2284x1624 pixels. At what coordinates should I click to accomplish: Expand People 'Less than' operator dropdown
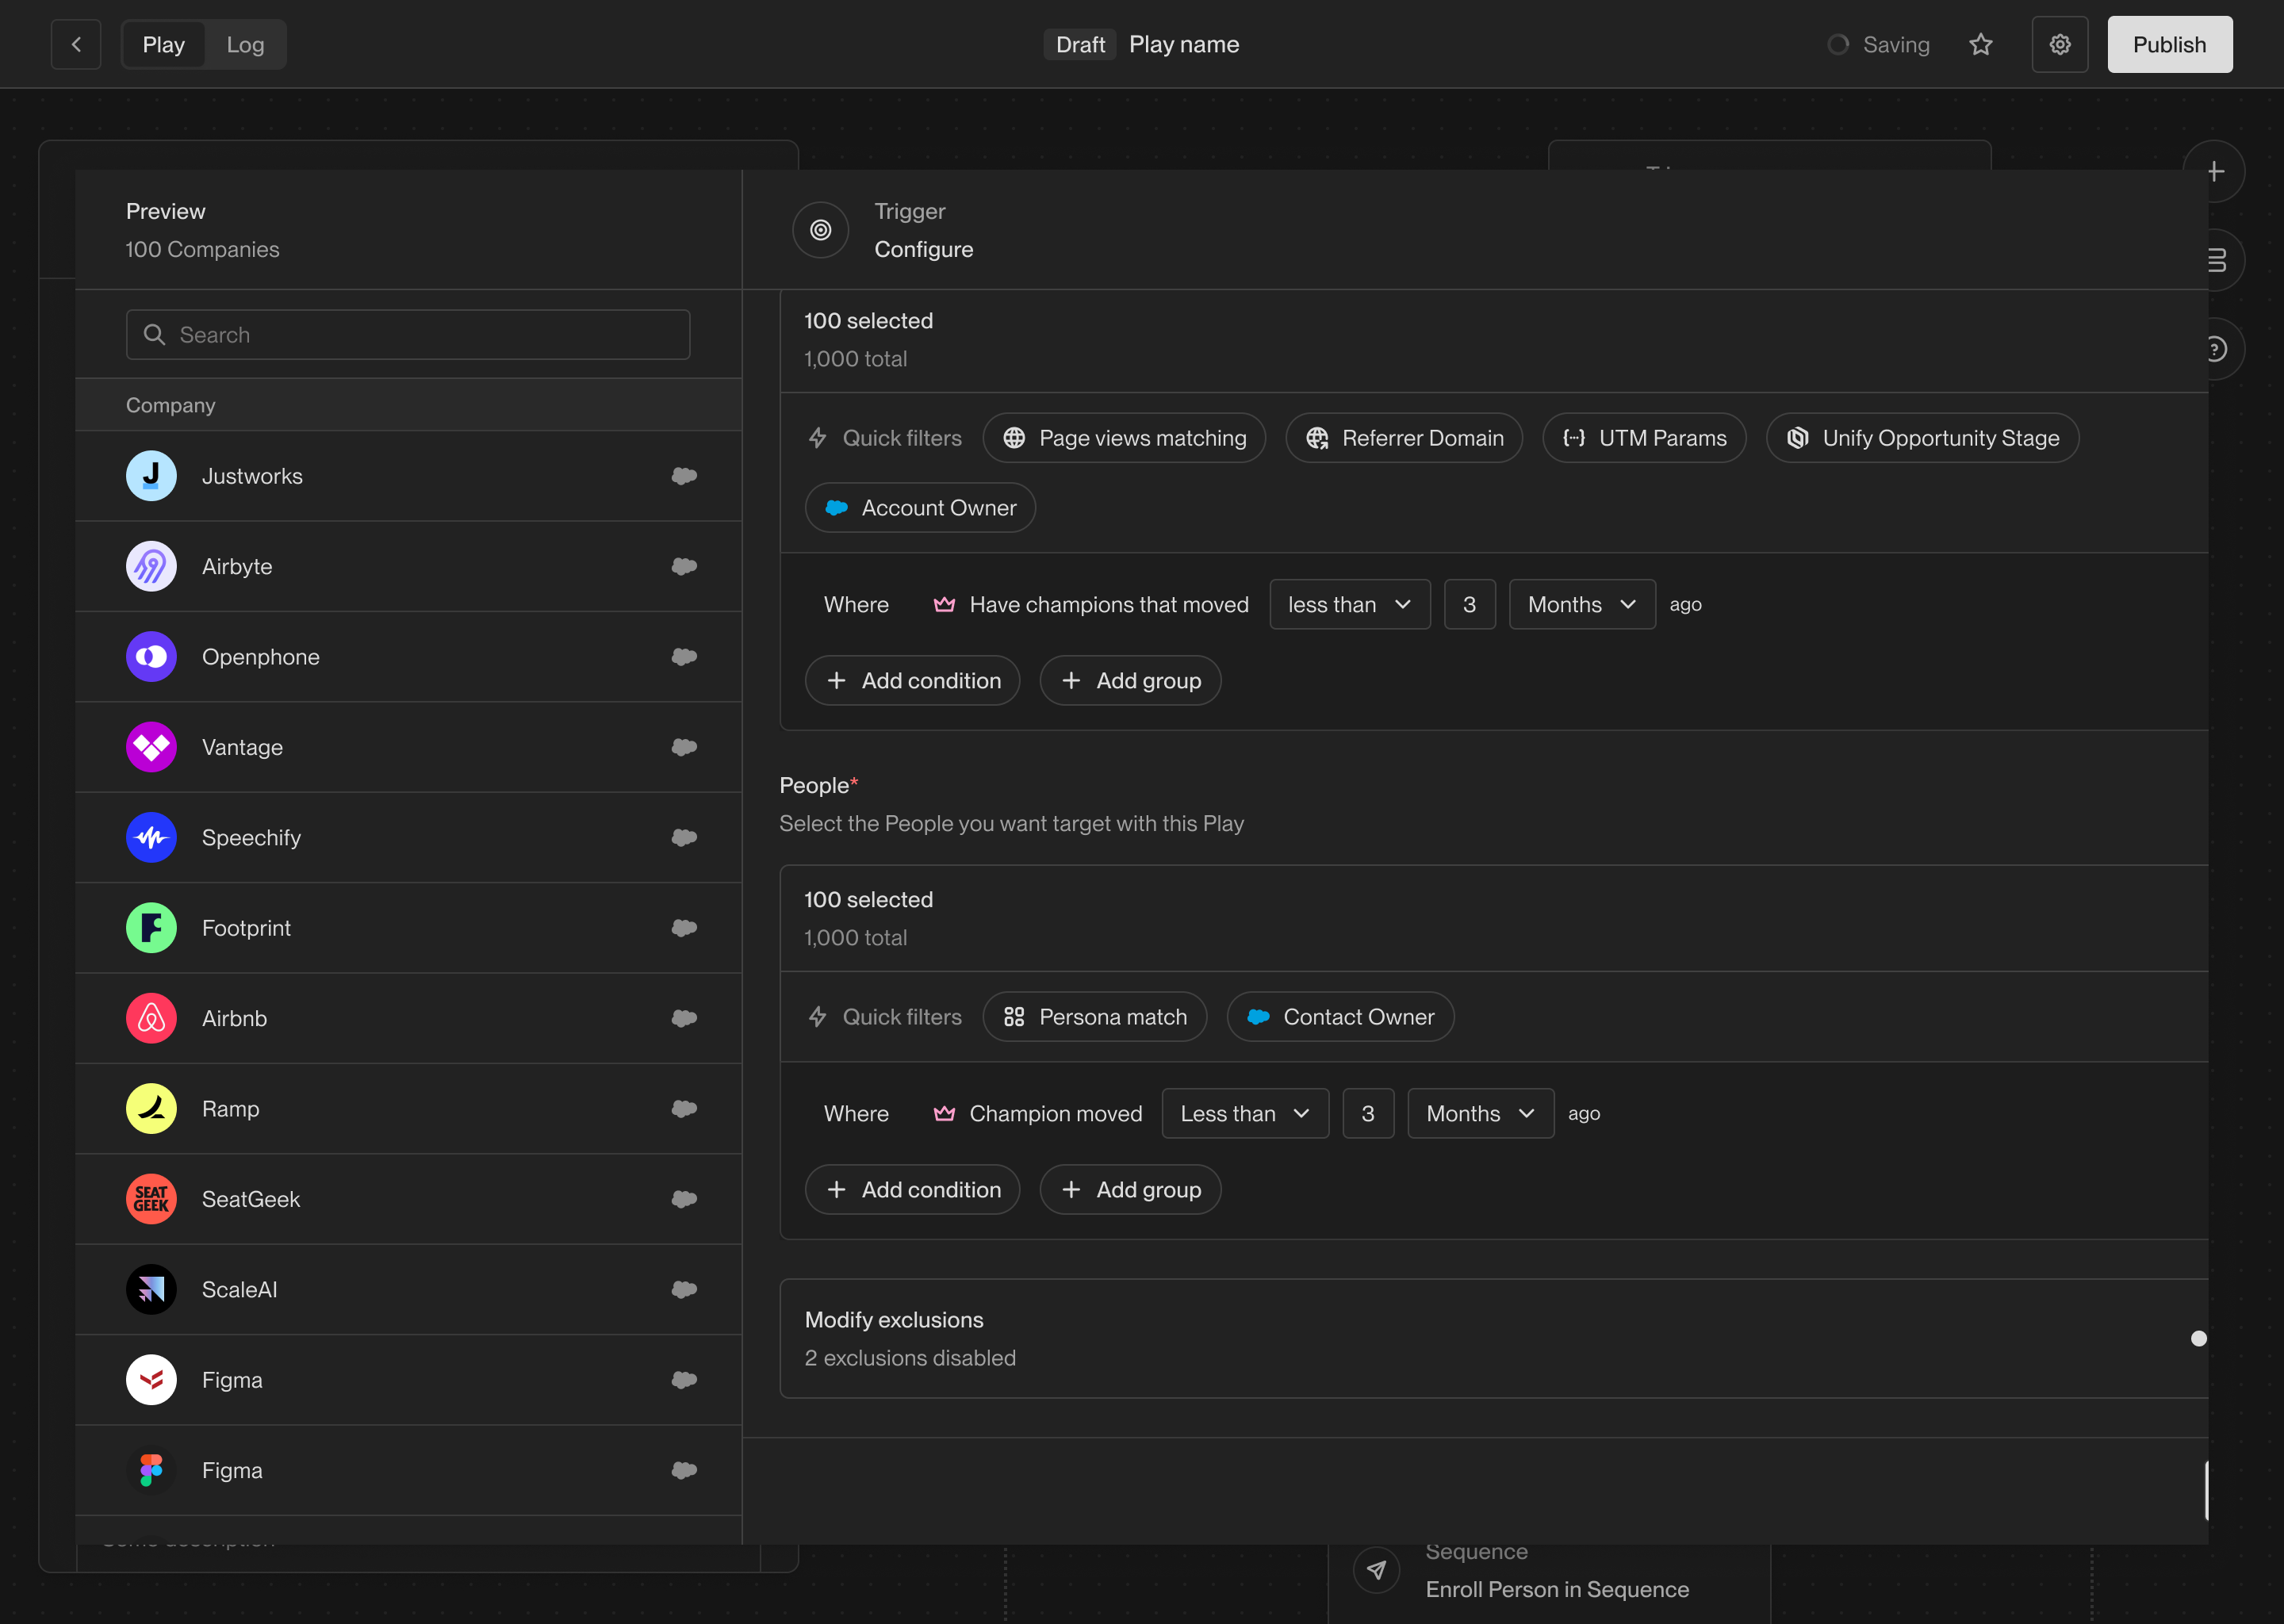(x=1244, y=1113)
